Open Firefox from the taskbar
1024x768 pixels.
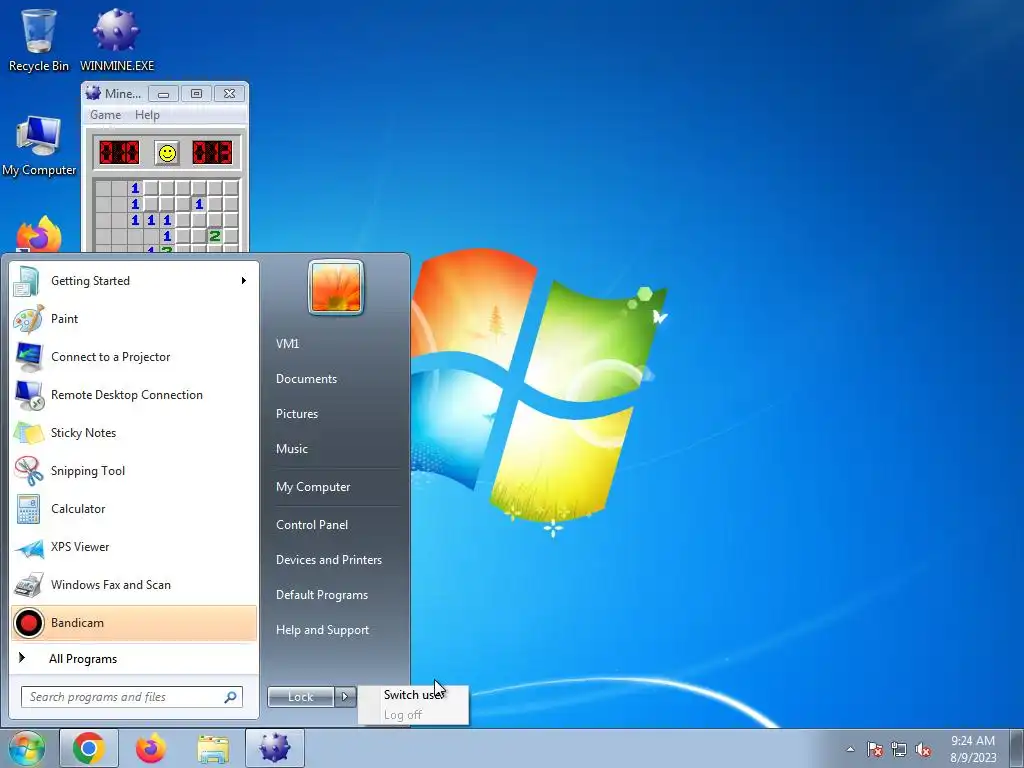pyautogui.click(x=151, y=748)
